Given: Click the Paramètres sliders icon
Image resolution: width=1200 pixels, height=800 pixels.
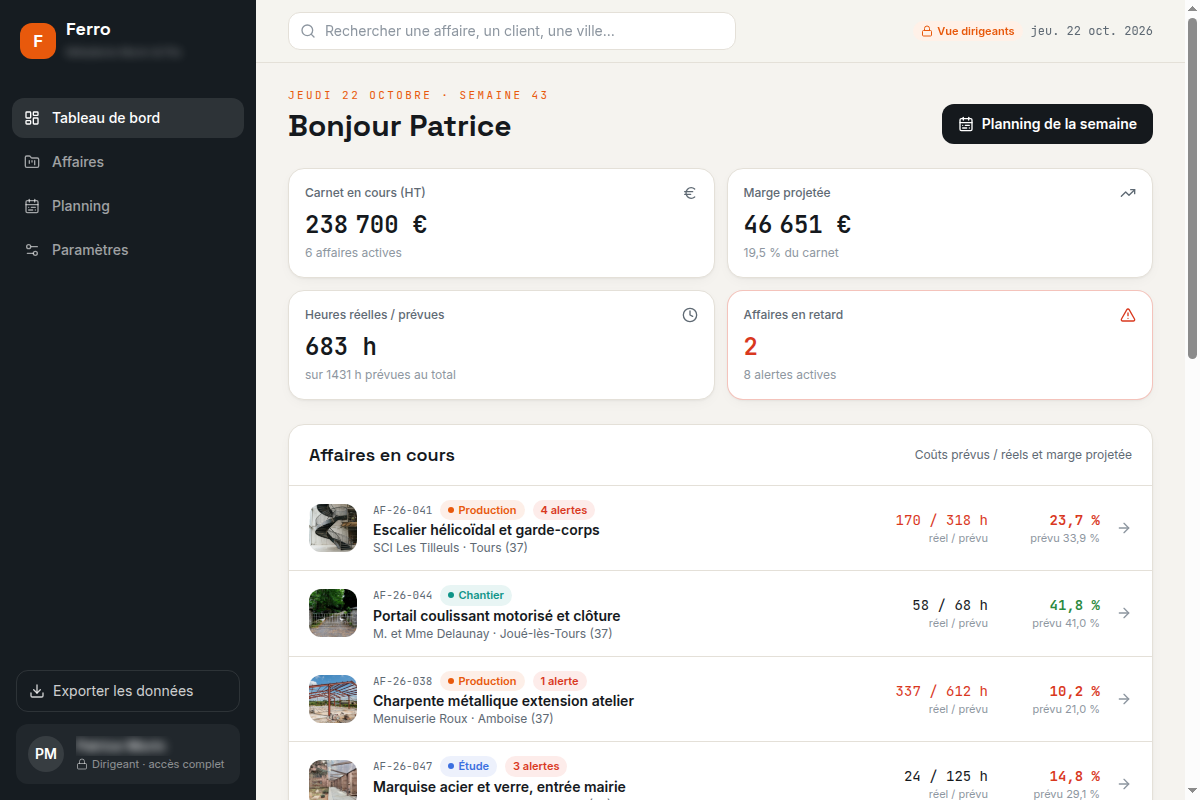Looking at the screenshot, I should point(32,250).
